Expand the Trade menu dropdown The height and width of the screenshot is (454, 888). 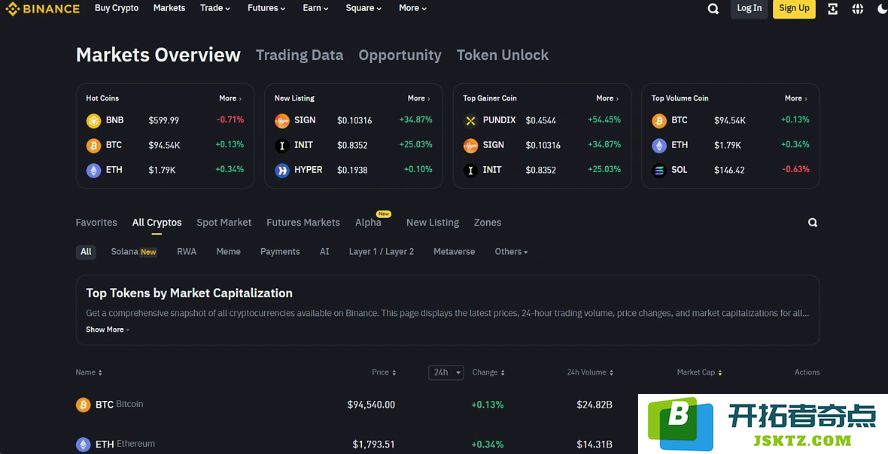[x=215, y=8]
